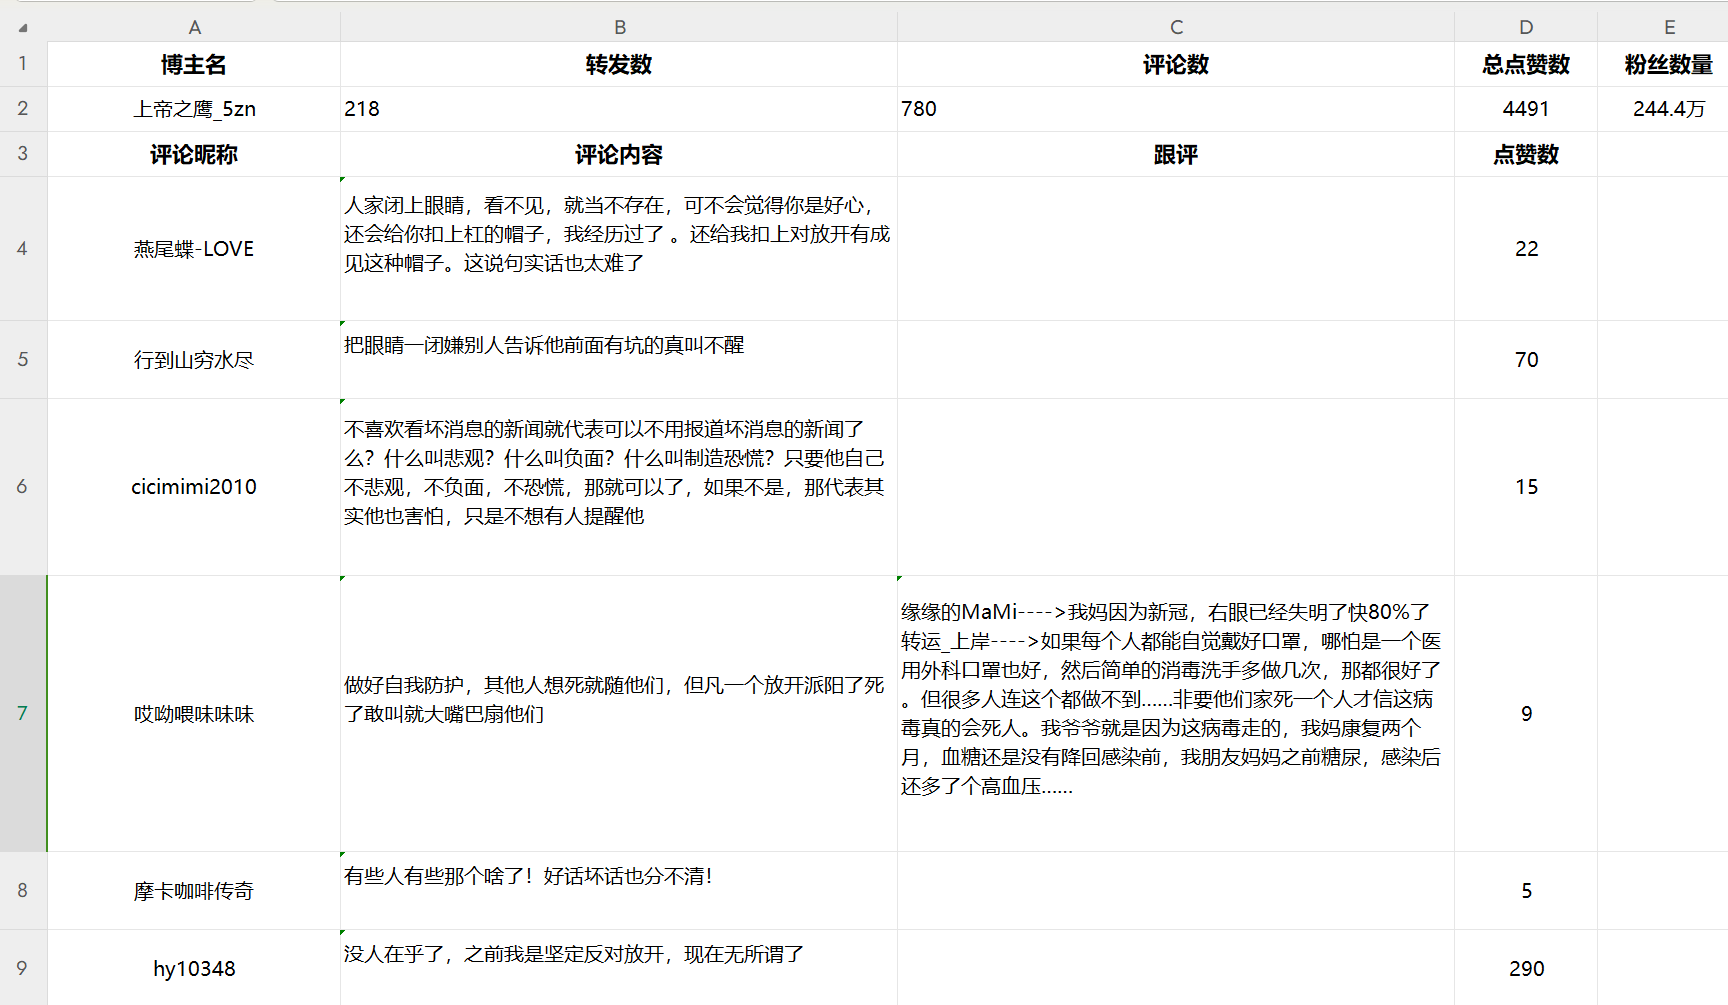This screenshot has width=1728, height=1005.
Task: Click the 总点赞数 header cell
Action: pos(1526,64)
